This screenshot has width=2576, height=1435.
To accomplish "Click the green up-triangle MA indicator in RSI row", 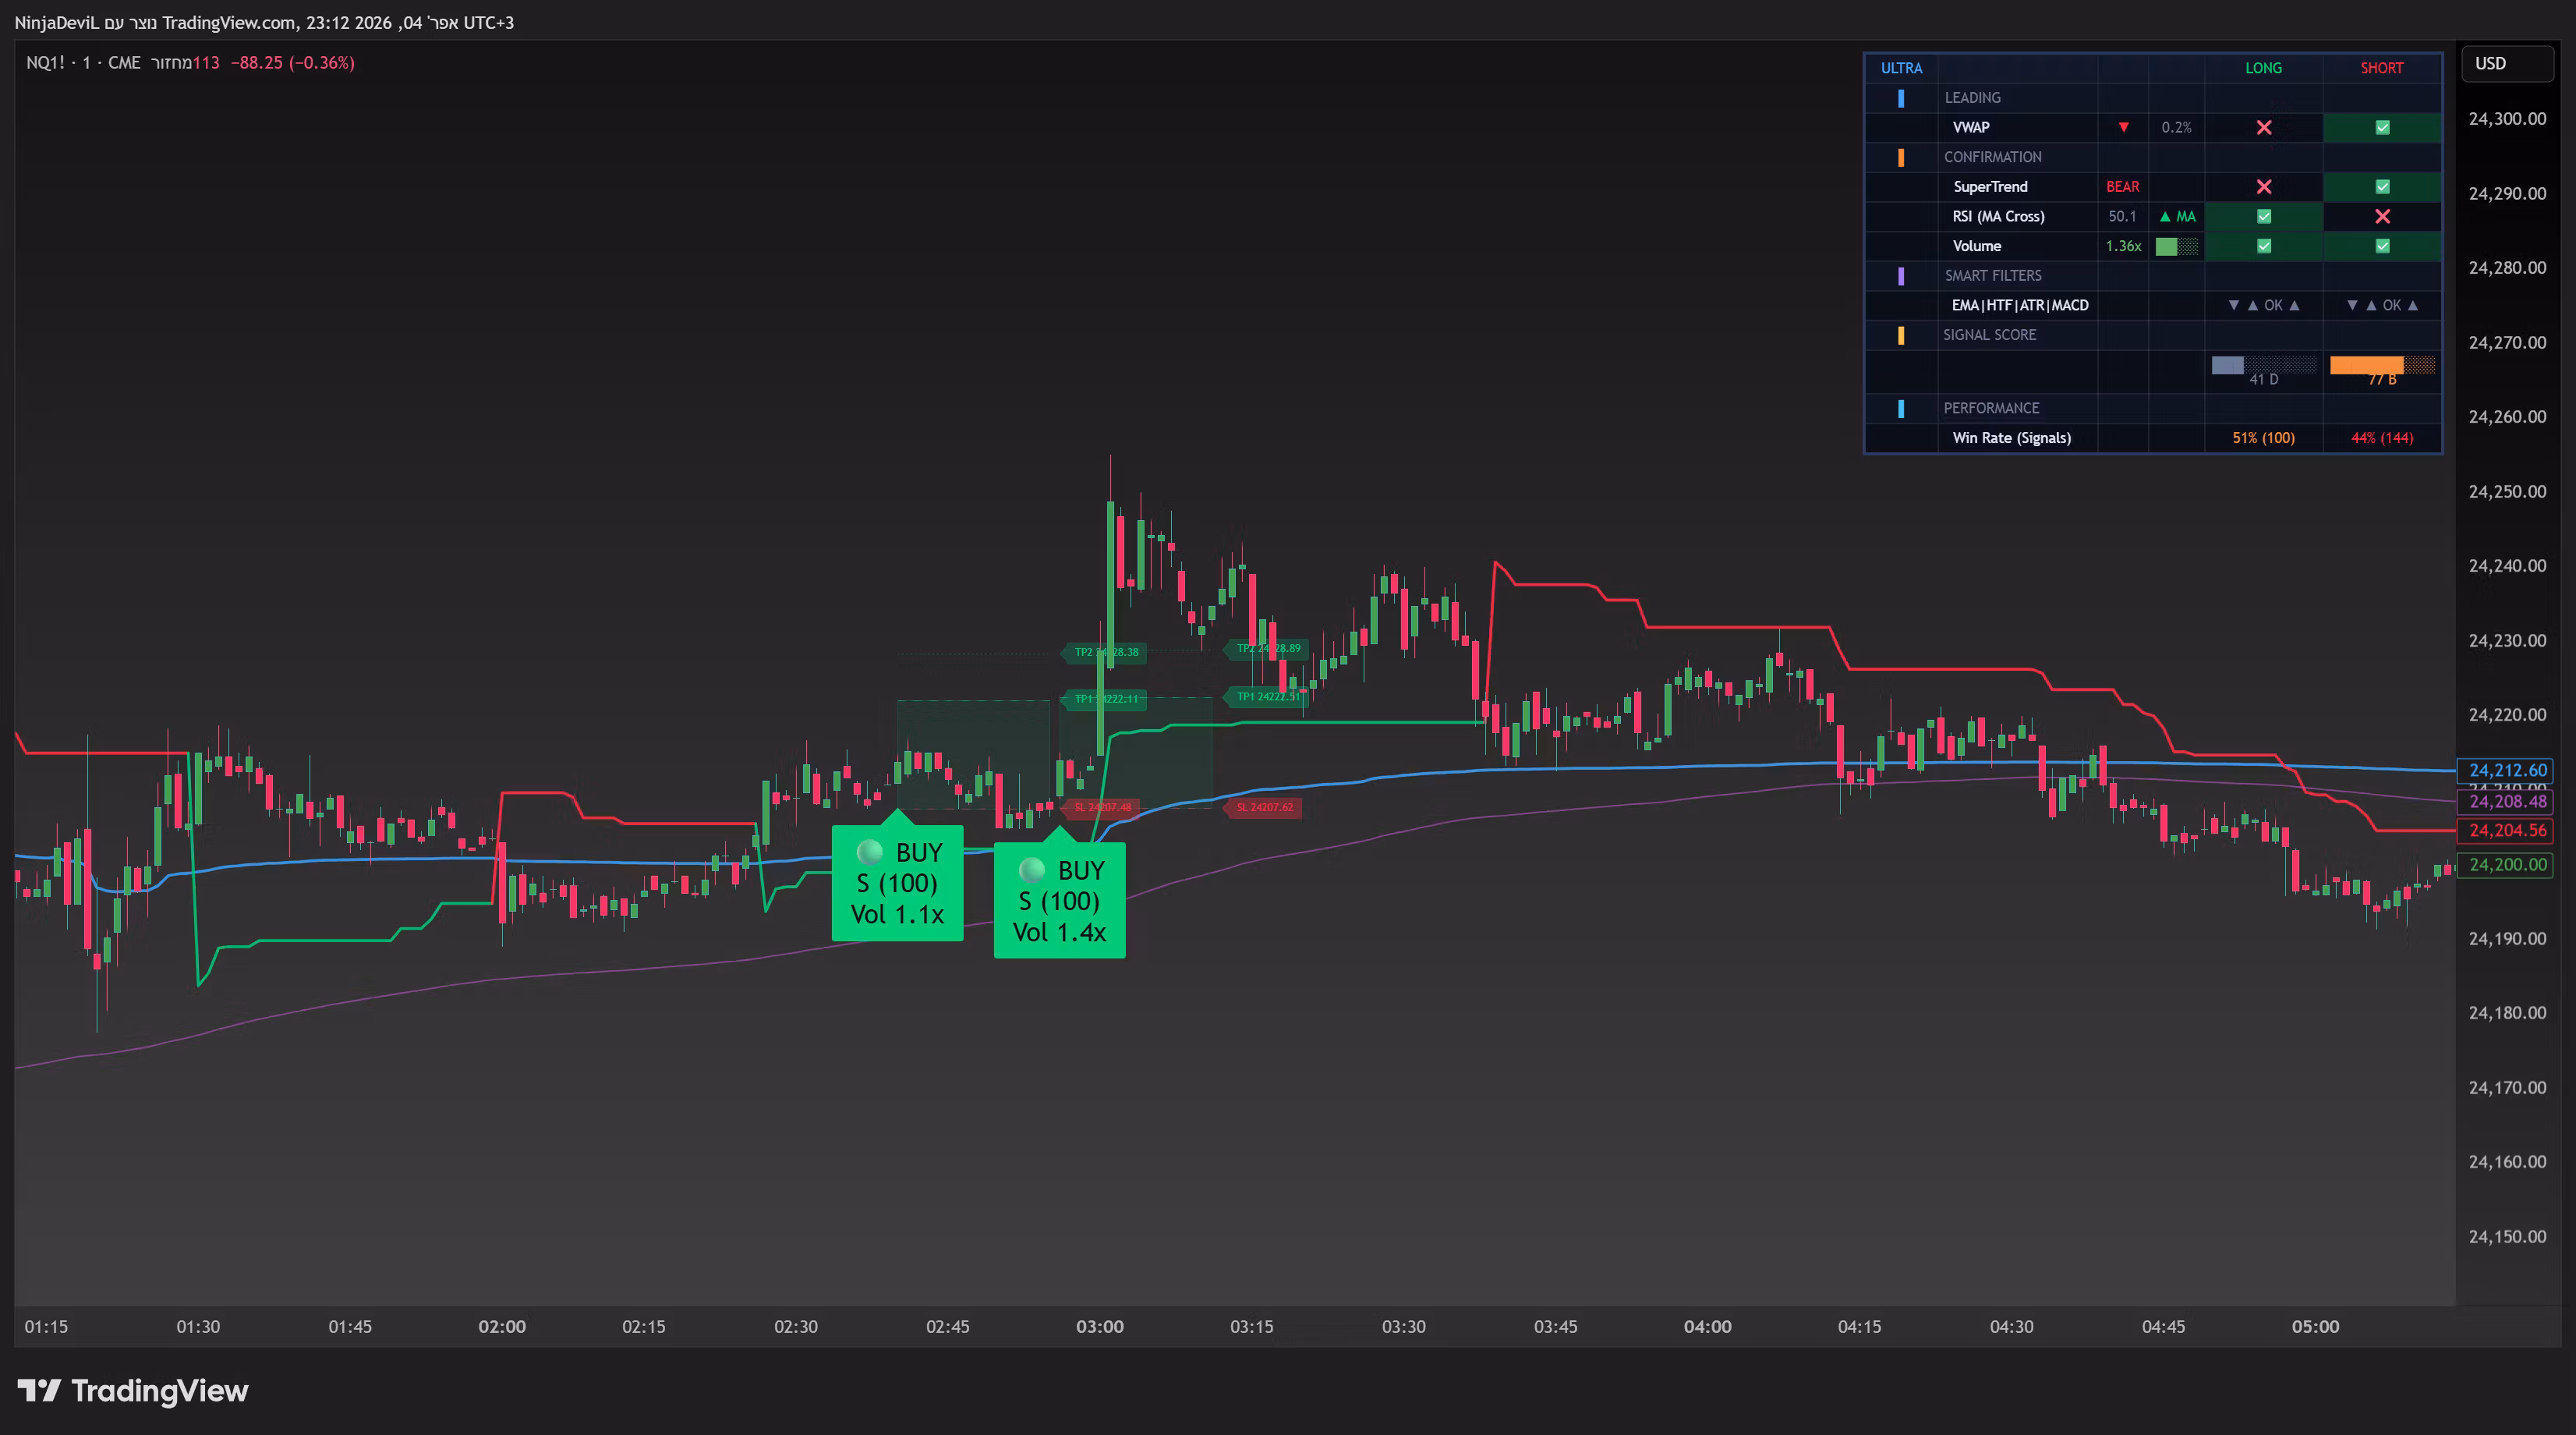I will [2177, 216].
